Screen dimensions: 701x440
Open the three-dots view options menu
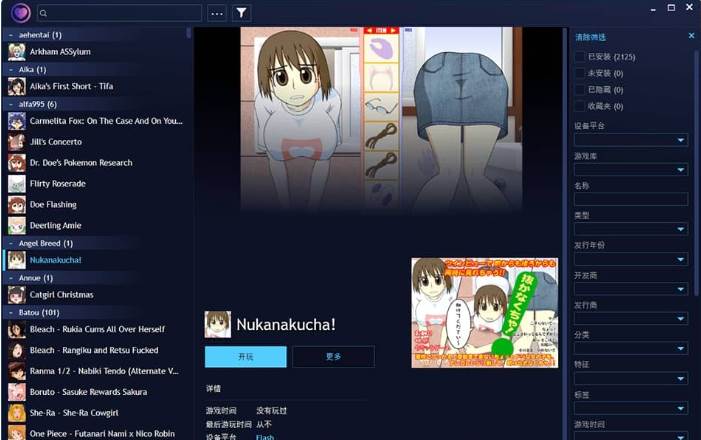(217, 13)
